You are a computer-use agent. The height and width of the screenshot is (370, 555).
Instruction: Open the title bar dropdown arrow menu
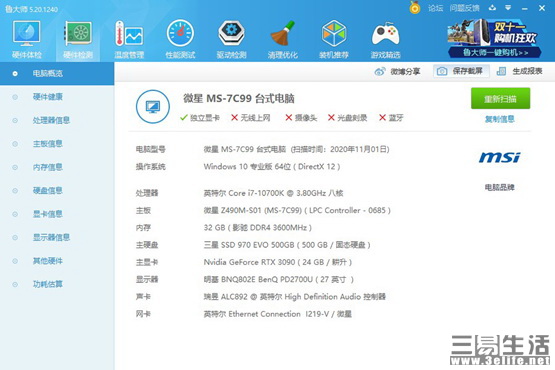pos(508,8)
